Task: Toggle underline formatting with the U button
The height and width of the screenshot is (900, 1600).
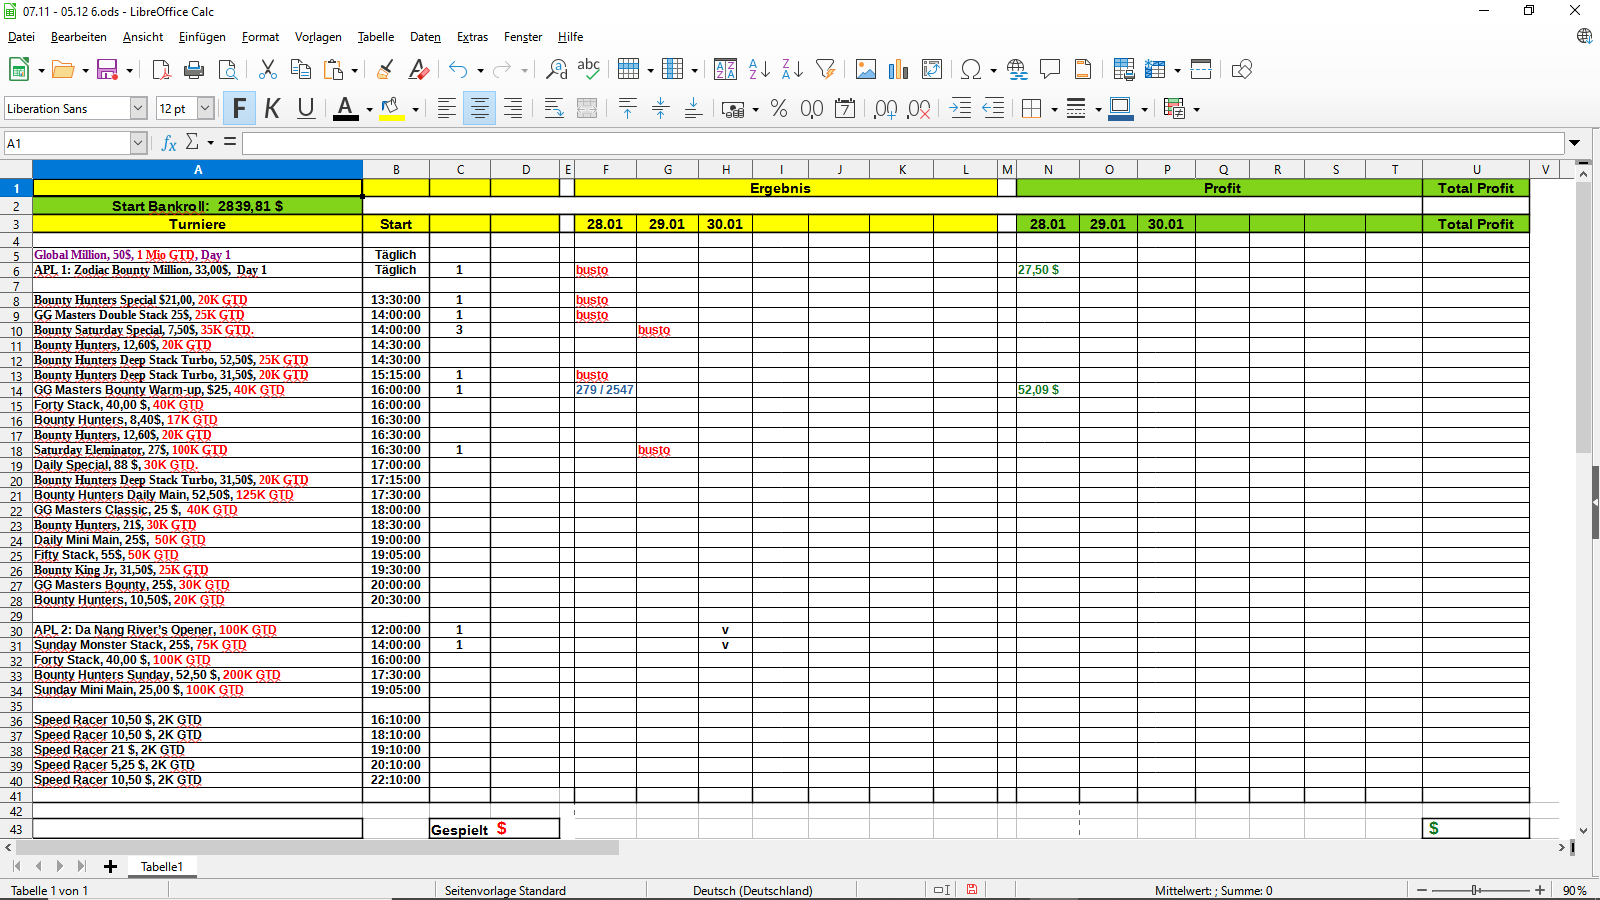Action: pos(306,108)
